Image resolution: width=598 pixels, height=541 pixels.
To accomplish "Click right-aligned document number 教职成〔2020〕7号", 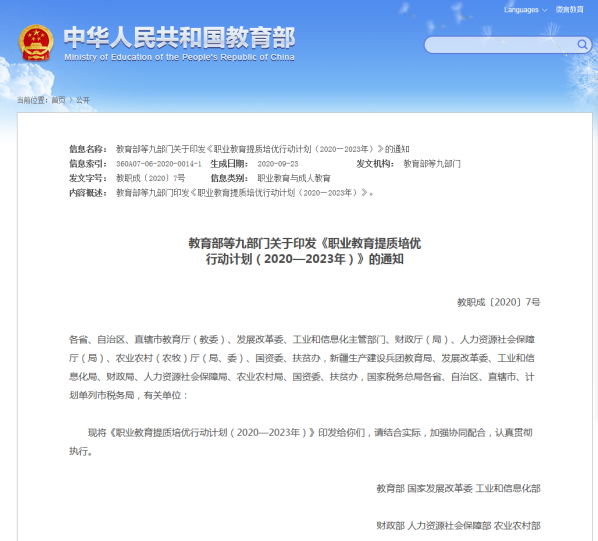I will tap(499, 302).
